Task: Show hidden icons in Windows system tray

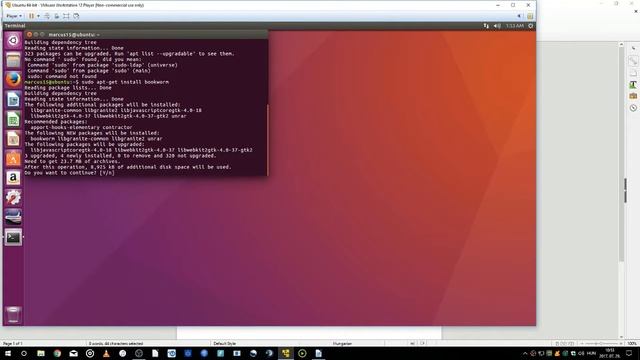Action: (x=525, y=353)
